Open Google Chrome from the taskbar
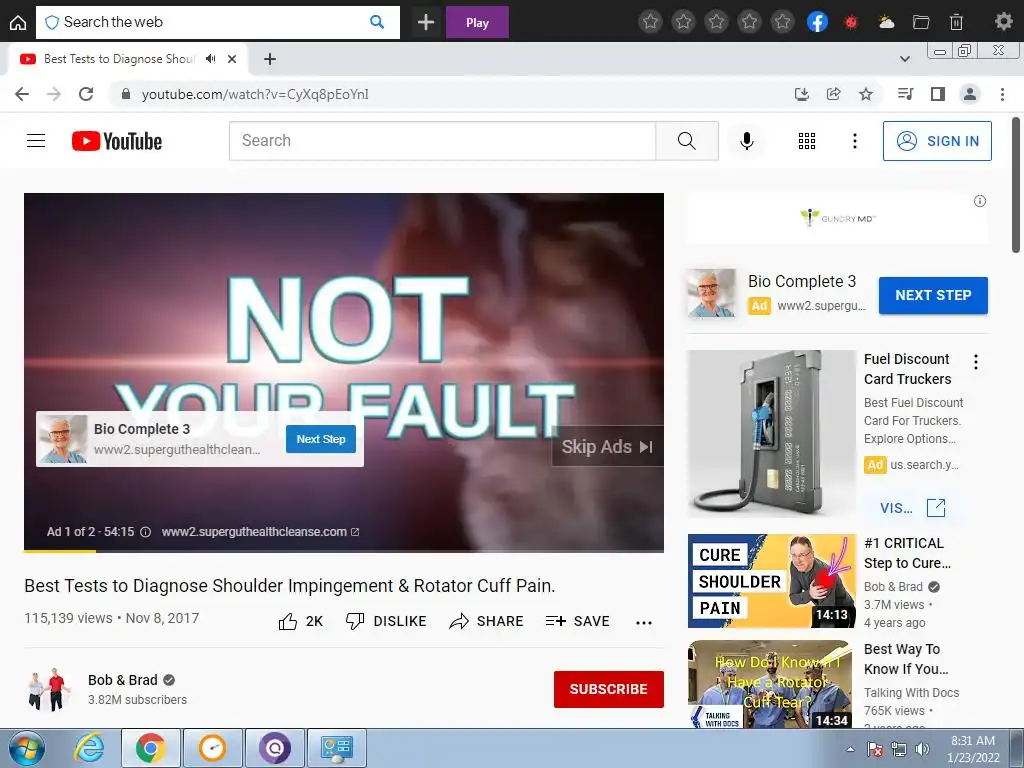The image size is (1024, 768). 150,748
